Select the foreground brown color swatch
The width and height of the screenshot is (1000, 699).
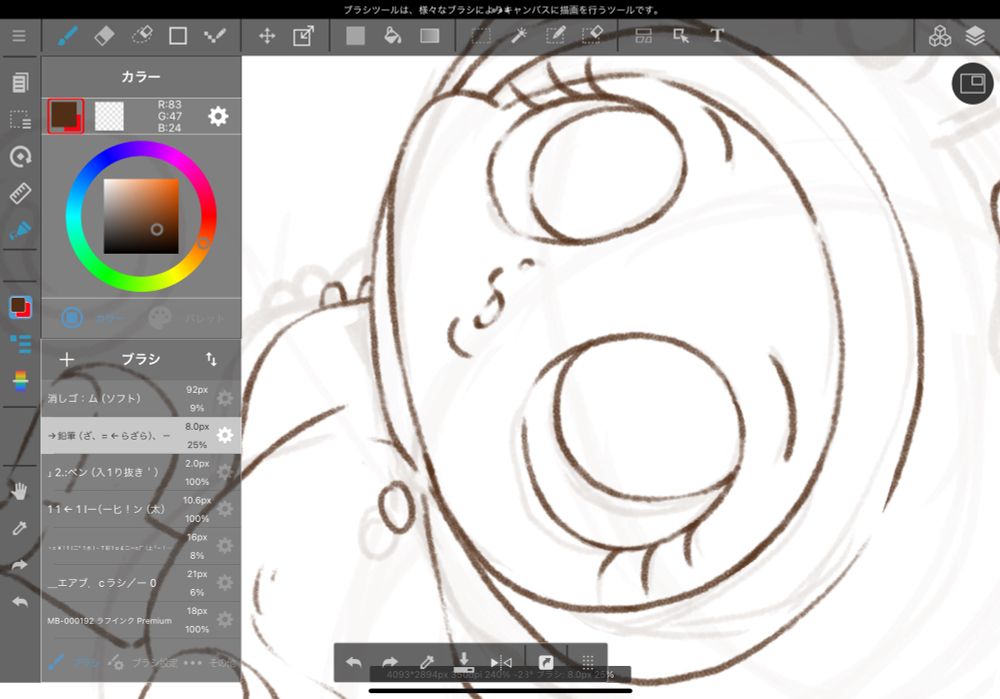(65, 116)
